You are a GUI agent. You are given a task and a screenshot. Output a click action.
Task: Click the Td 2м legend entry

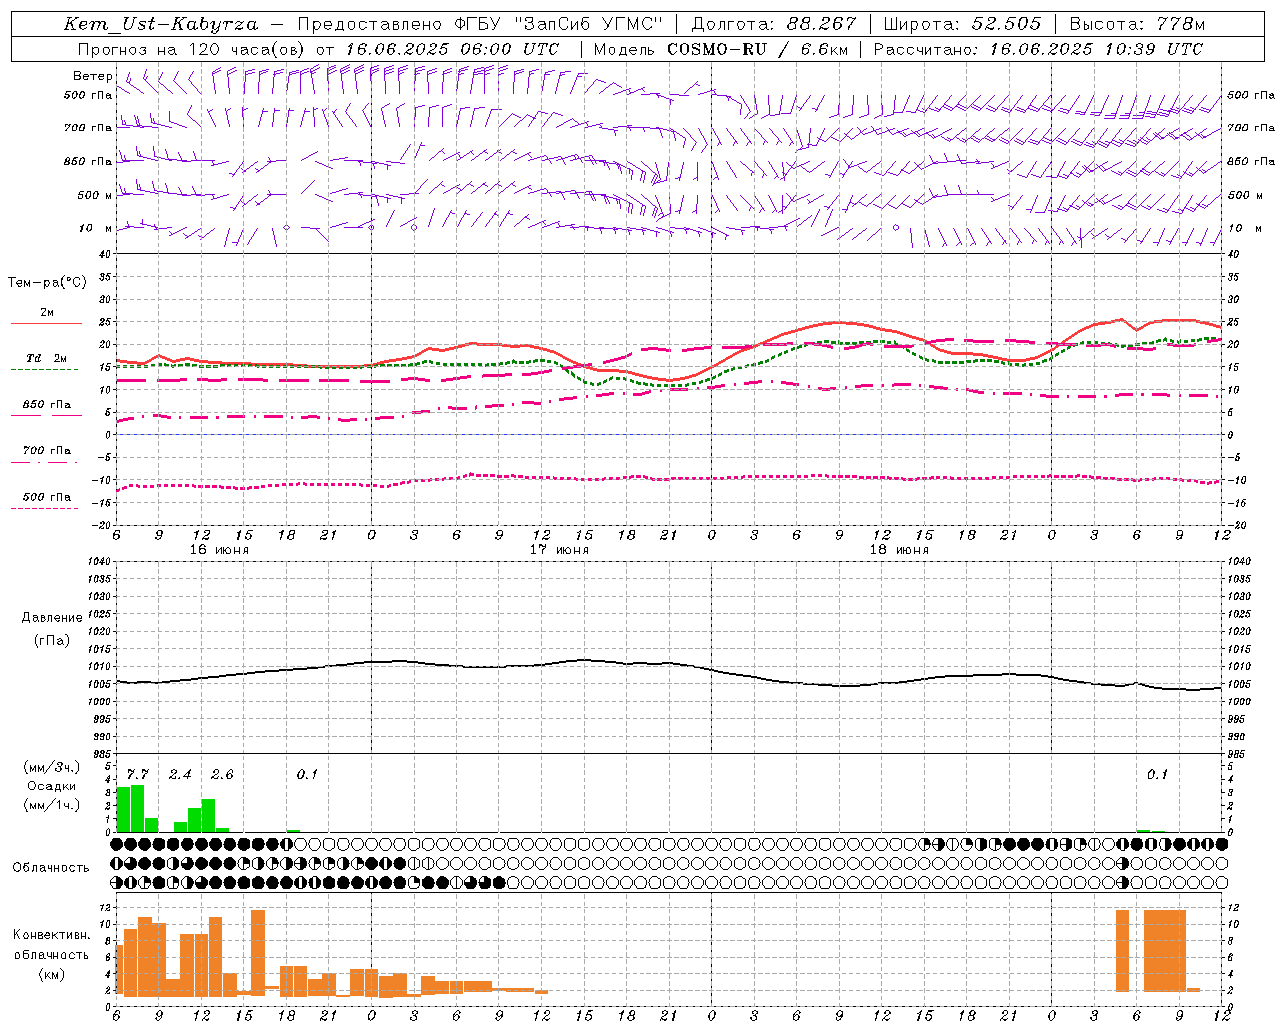pos(47,358)
